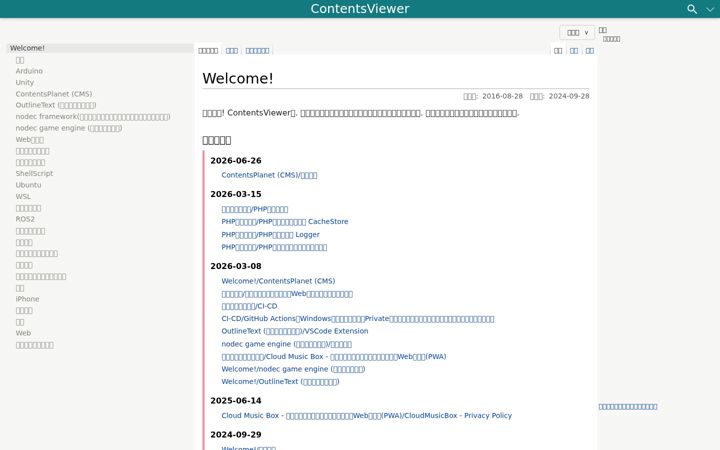Click the 2025-06-14 date heading
The height and width of the screenshot is (450, 720).
click(236, 401)
